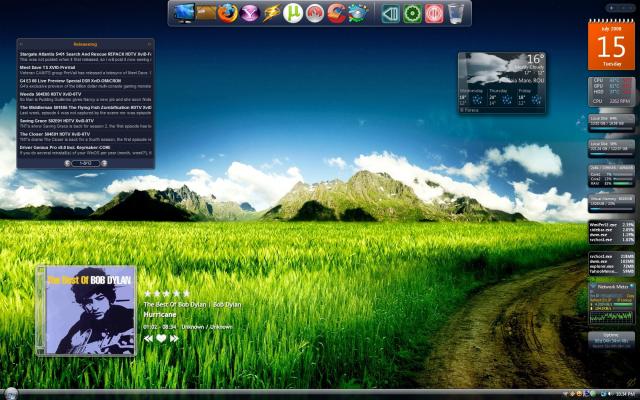Click 'The Best Of Bob Dylan | Bob Dylan' text
This screenshot has height=400, width=640.
pos(192,304)
